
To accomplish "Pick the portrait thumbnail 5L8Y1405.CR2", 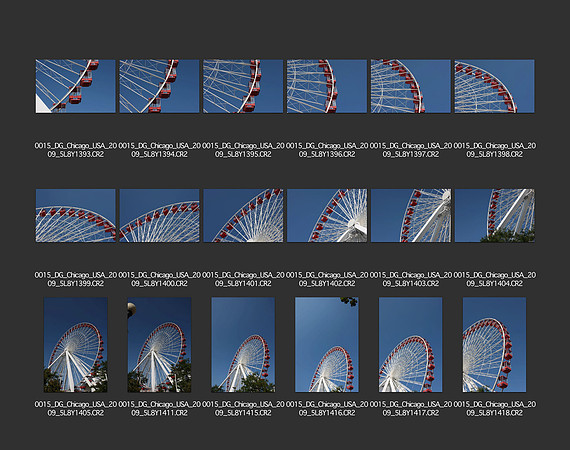I will tap(76, 345).
